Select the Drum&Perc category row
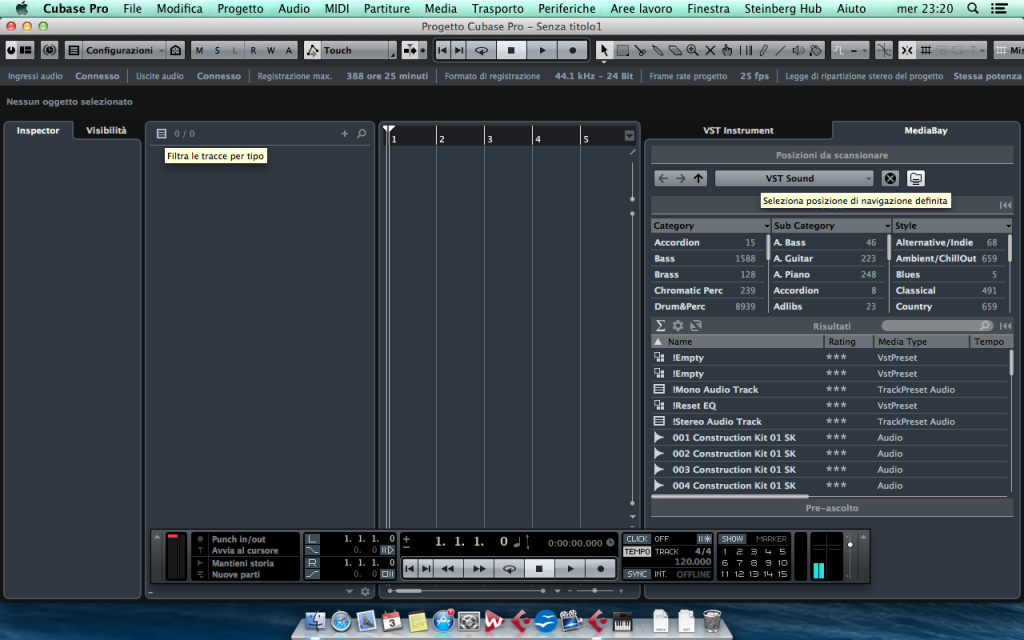Viewport: 1024px width, 640px height. pyautogui.click(x=709, y=306)
